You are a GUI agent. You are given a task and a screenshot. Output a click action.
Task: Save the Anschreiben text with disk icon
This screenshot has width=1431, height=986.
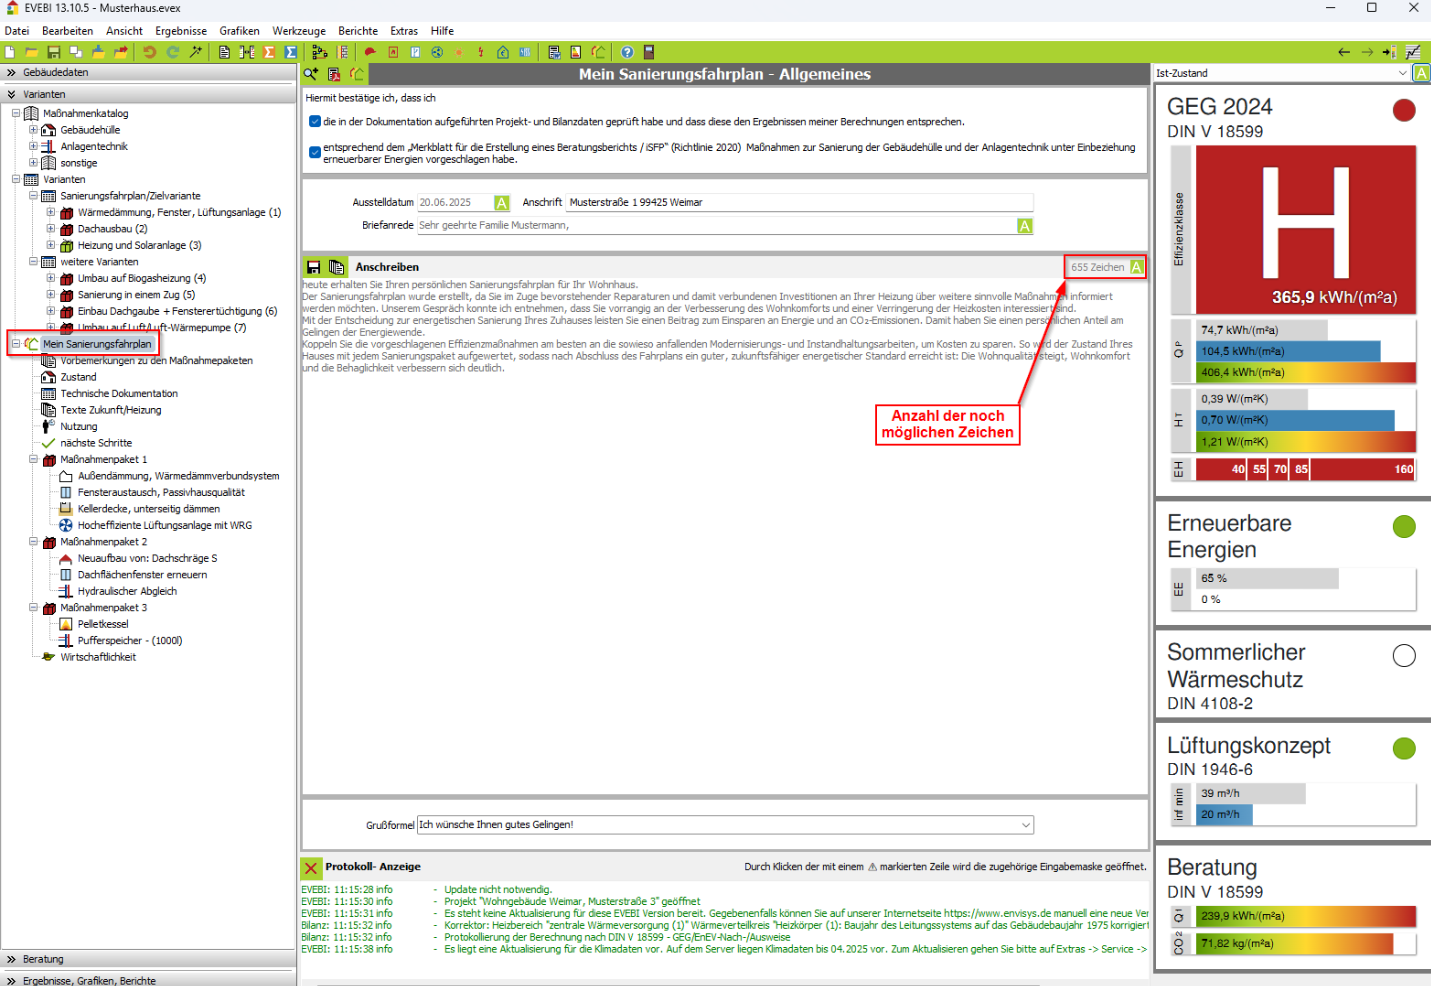(x=314, y=267)
